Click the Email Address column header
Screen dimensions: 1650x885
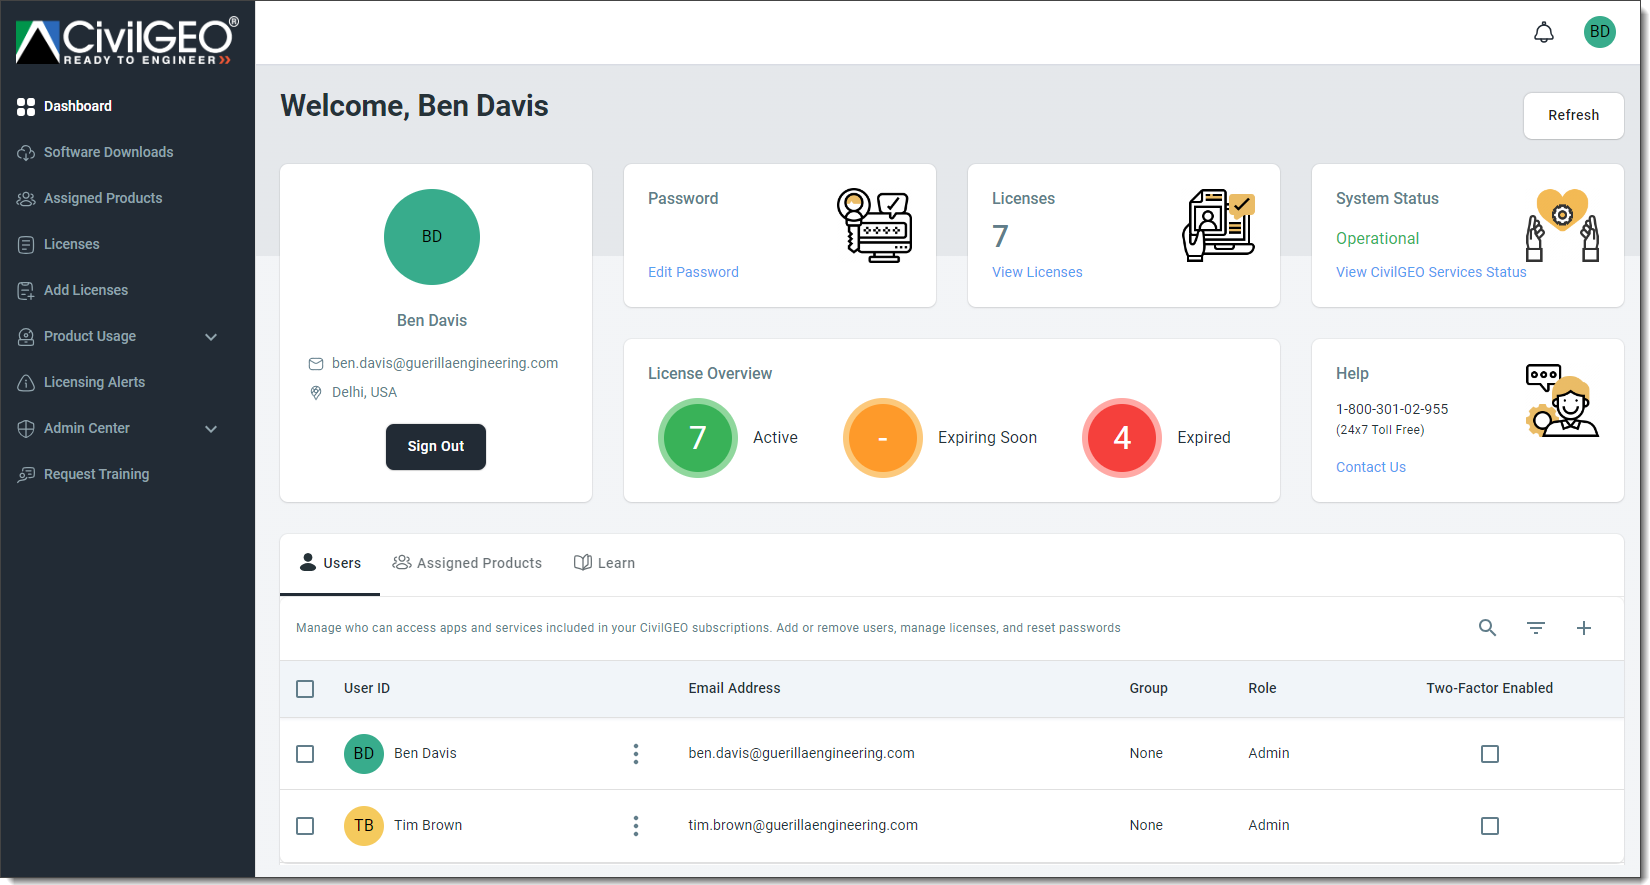point(734,688)
